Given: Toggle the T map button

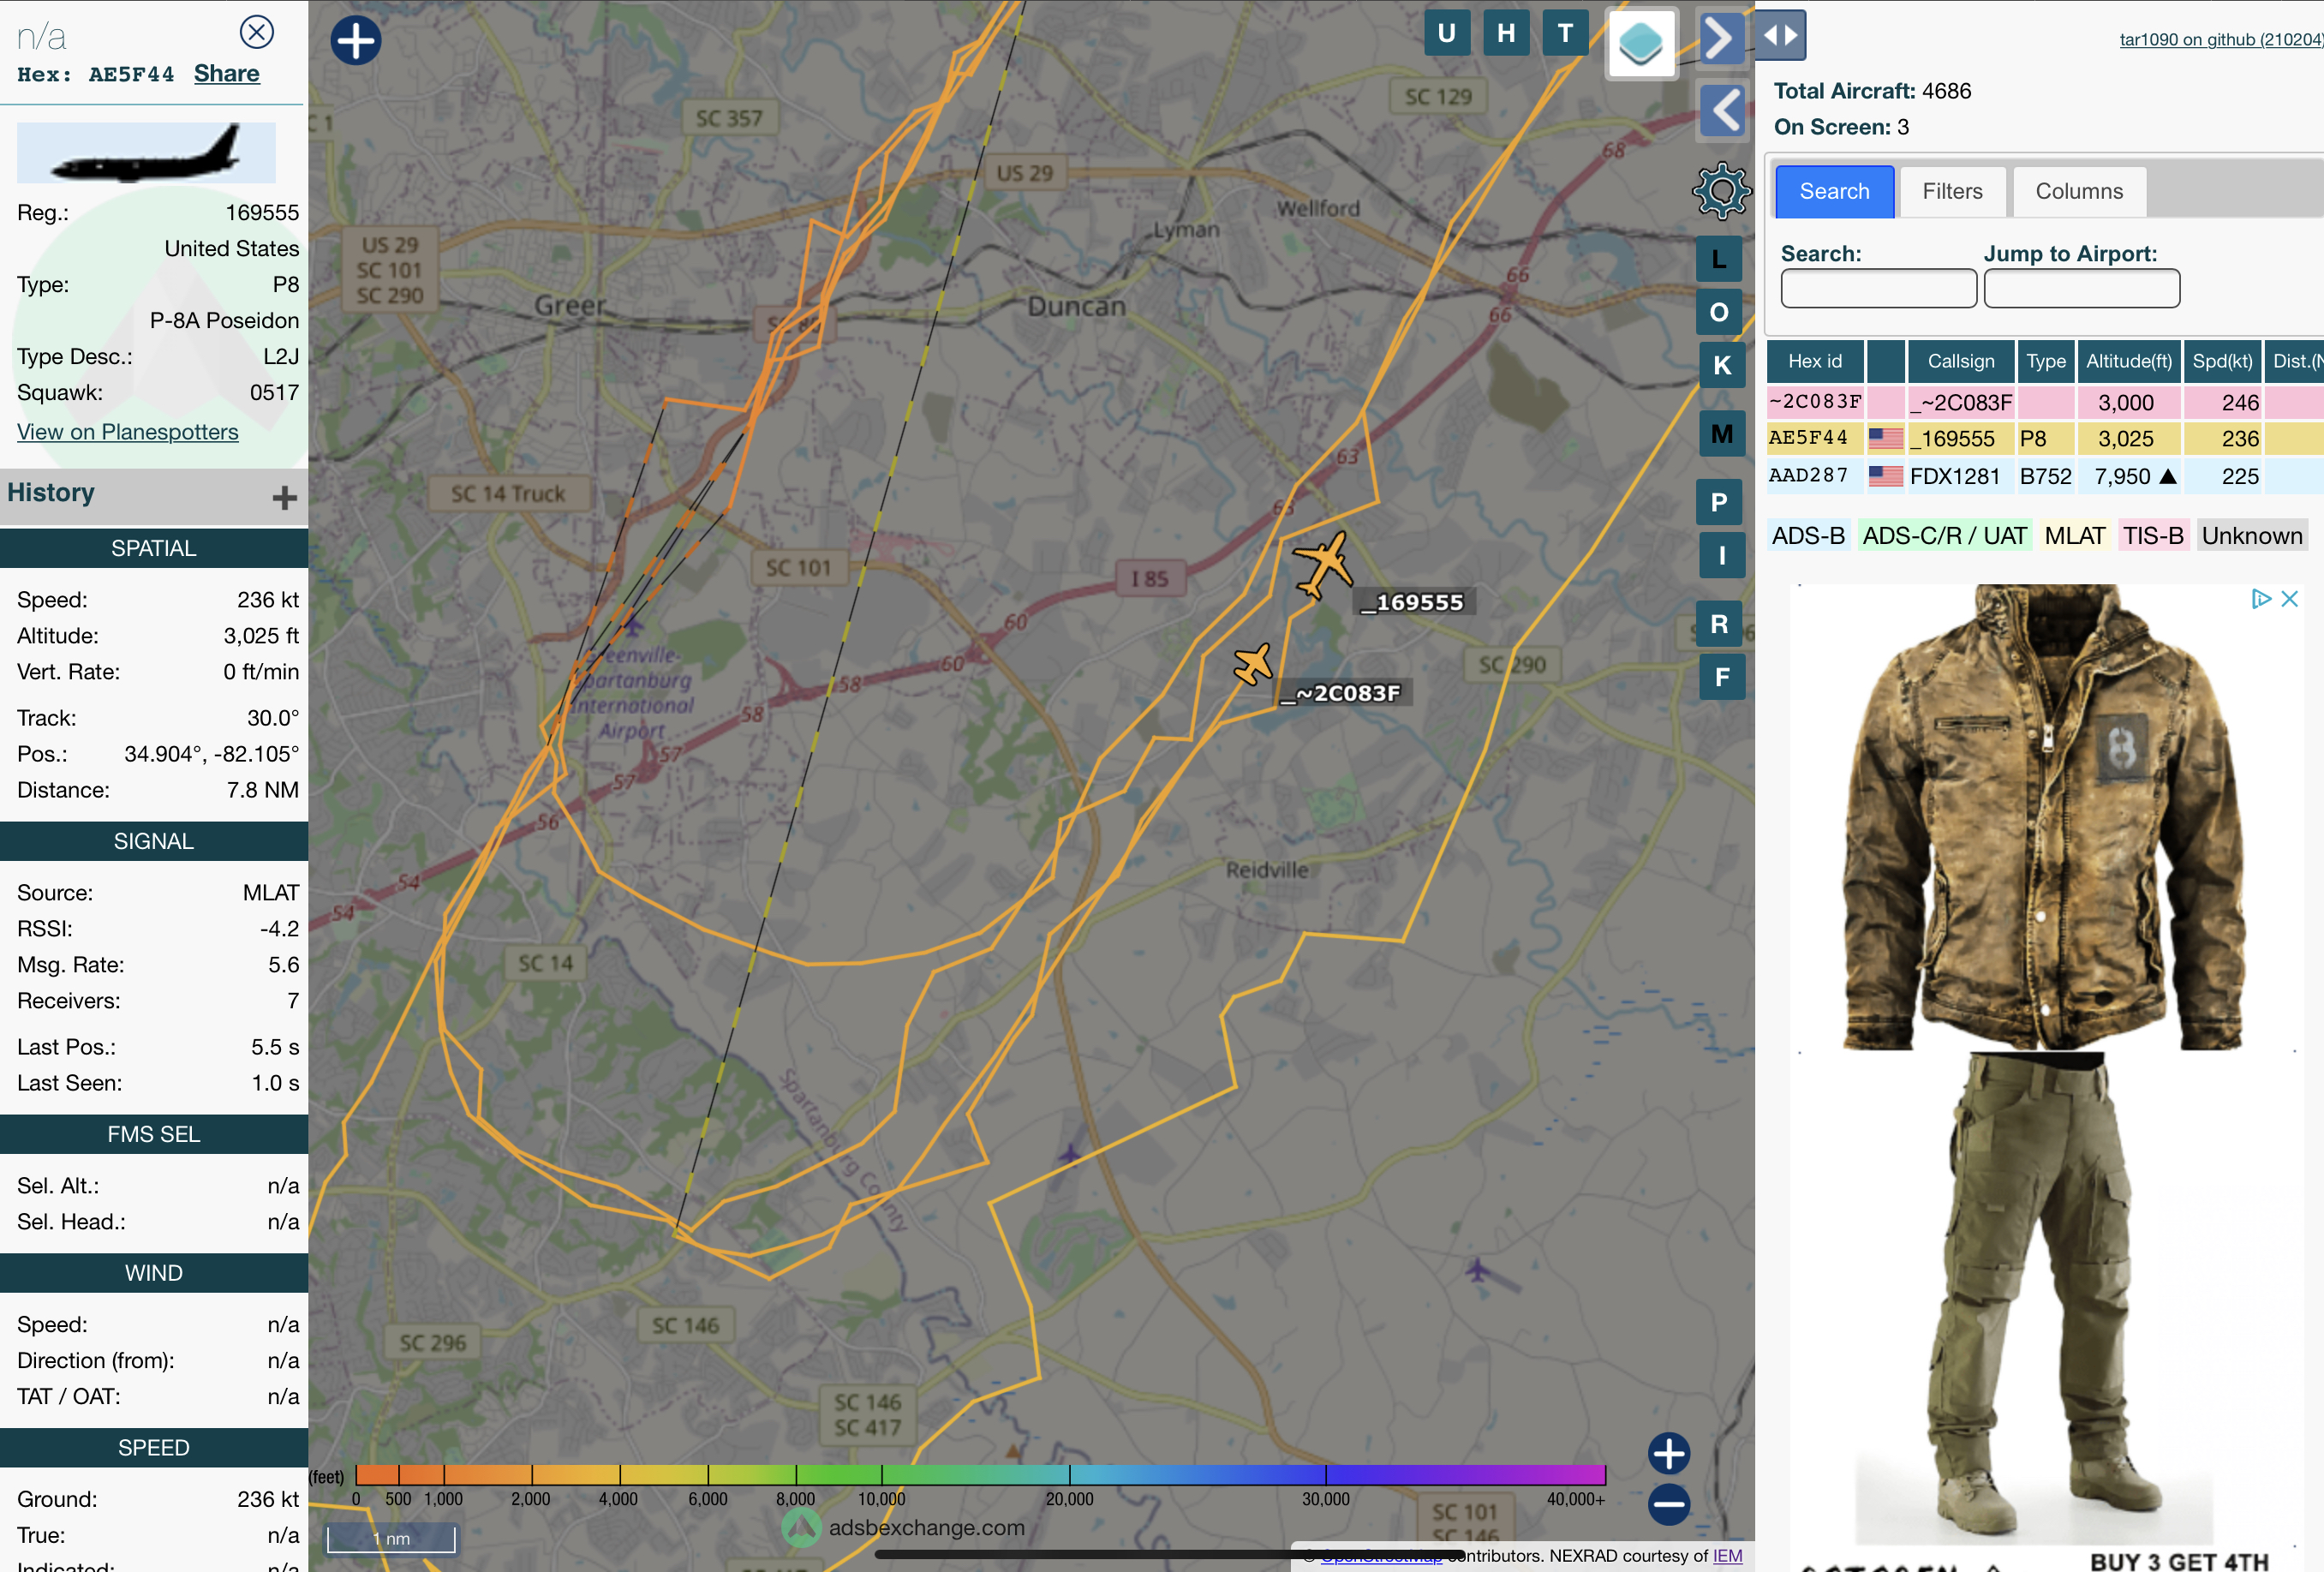Looking at the screenshot, I should pyautogui.click(x=1565, y=33).
